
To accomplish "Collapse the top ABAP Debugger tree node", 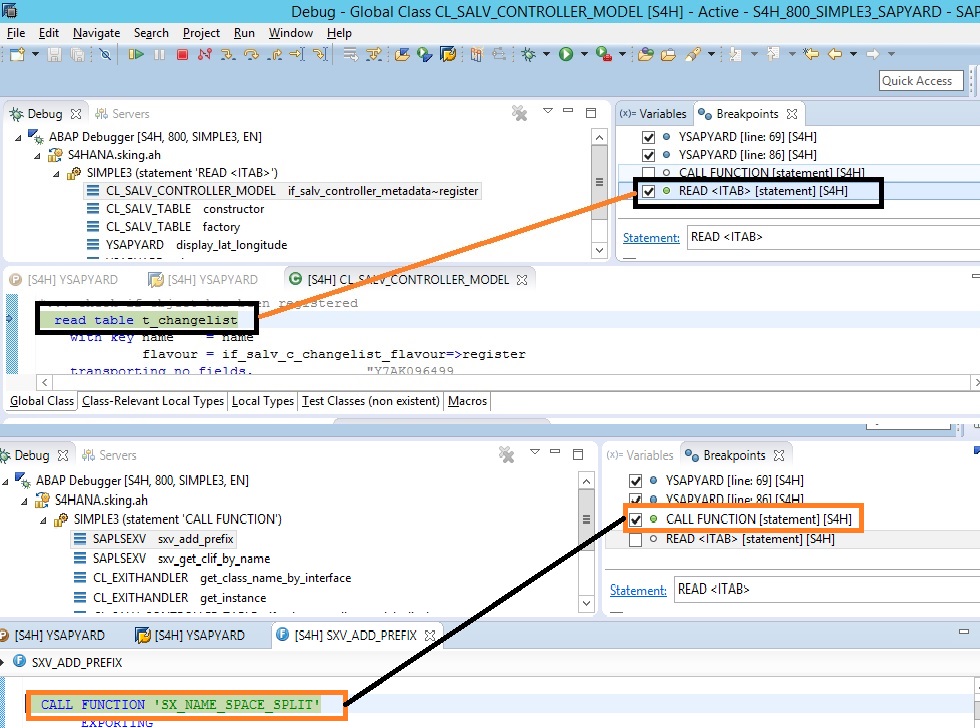I will pos(18,137).
